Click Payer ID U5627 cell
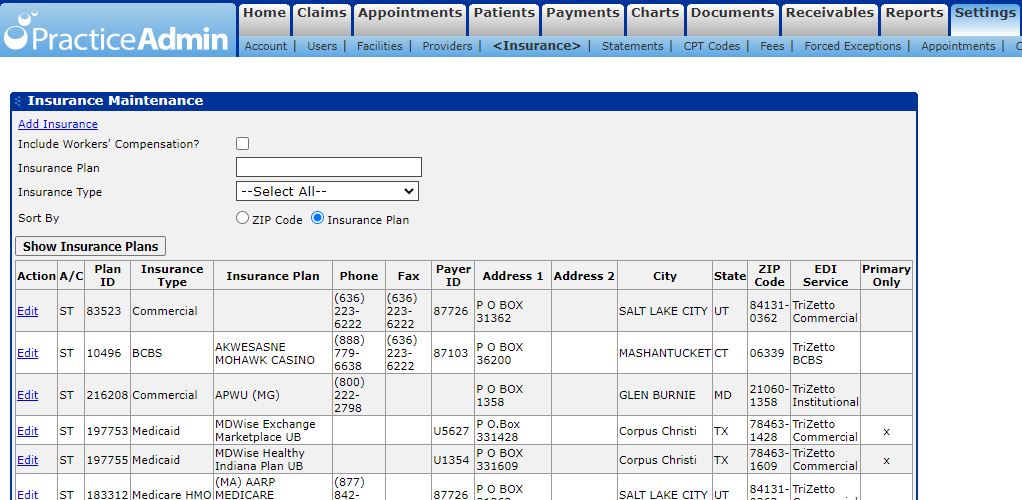Viewport: 1022px width, 500px height. pyautogui.click(x=453, y=431)
